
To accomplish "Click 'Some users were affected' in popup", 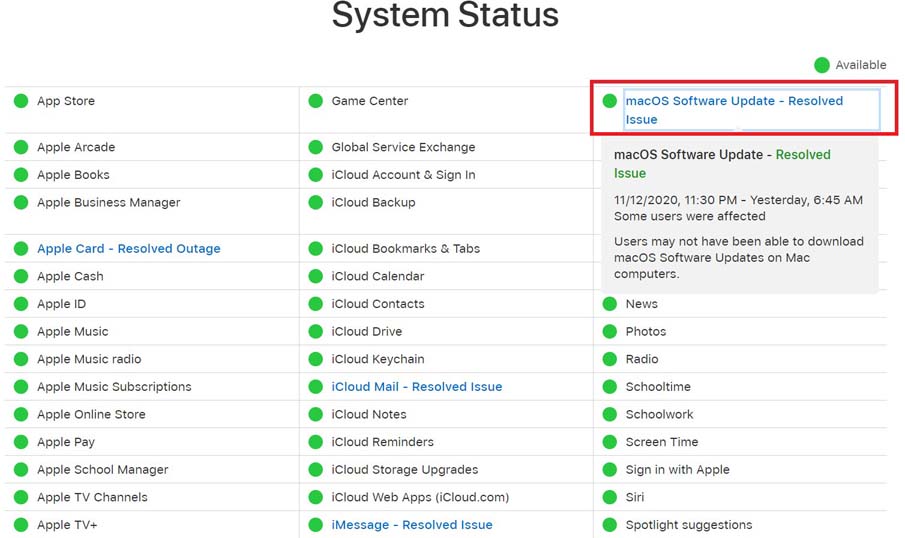I will coord(690,216).
